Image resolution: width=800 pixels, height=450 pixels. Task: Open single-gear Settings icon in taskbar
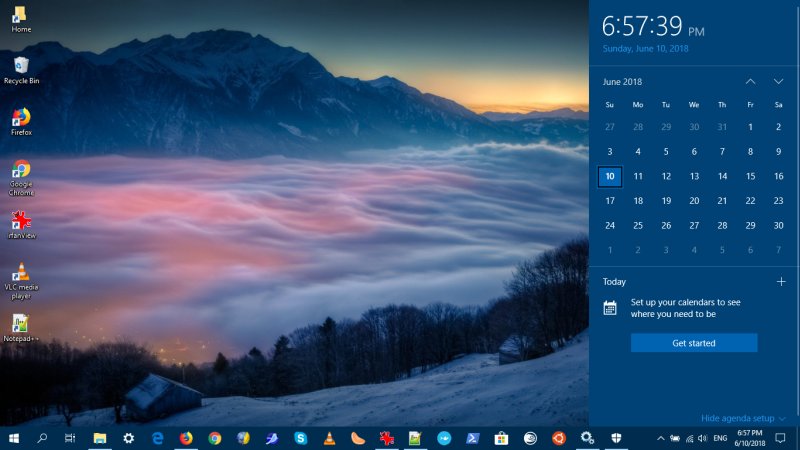(x=129, y=438)
